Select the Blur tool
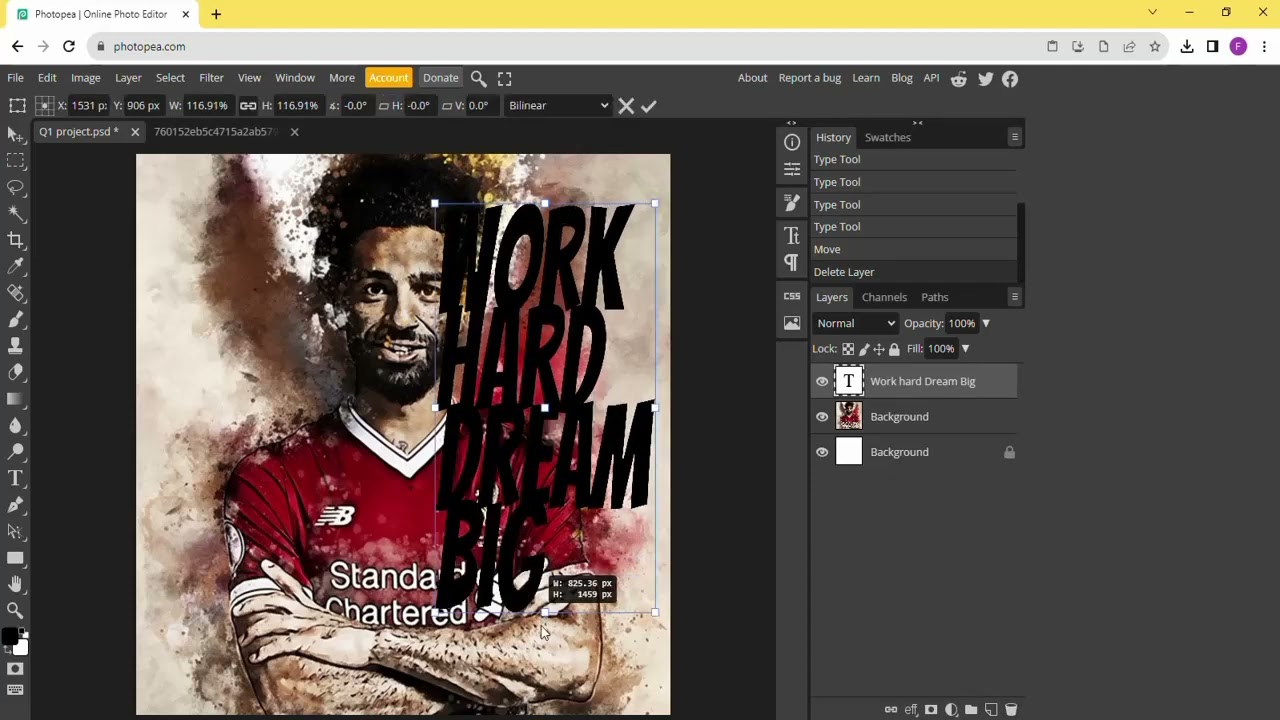The image size is (1280, 720). (x=15, y=425)
